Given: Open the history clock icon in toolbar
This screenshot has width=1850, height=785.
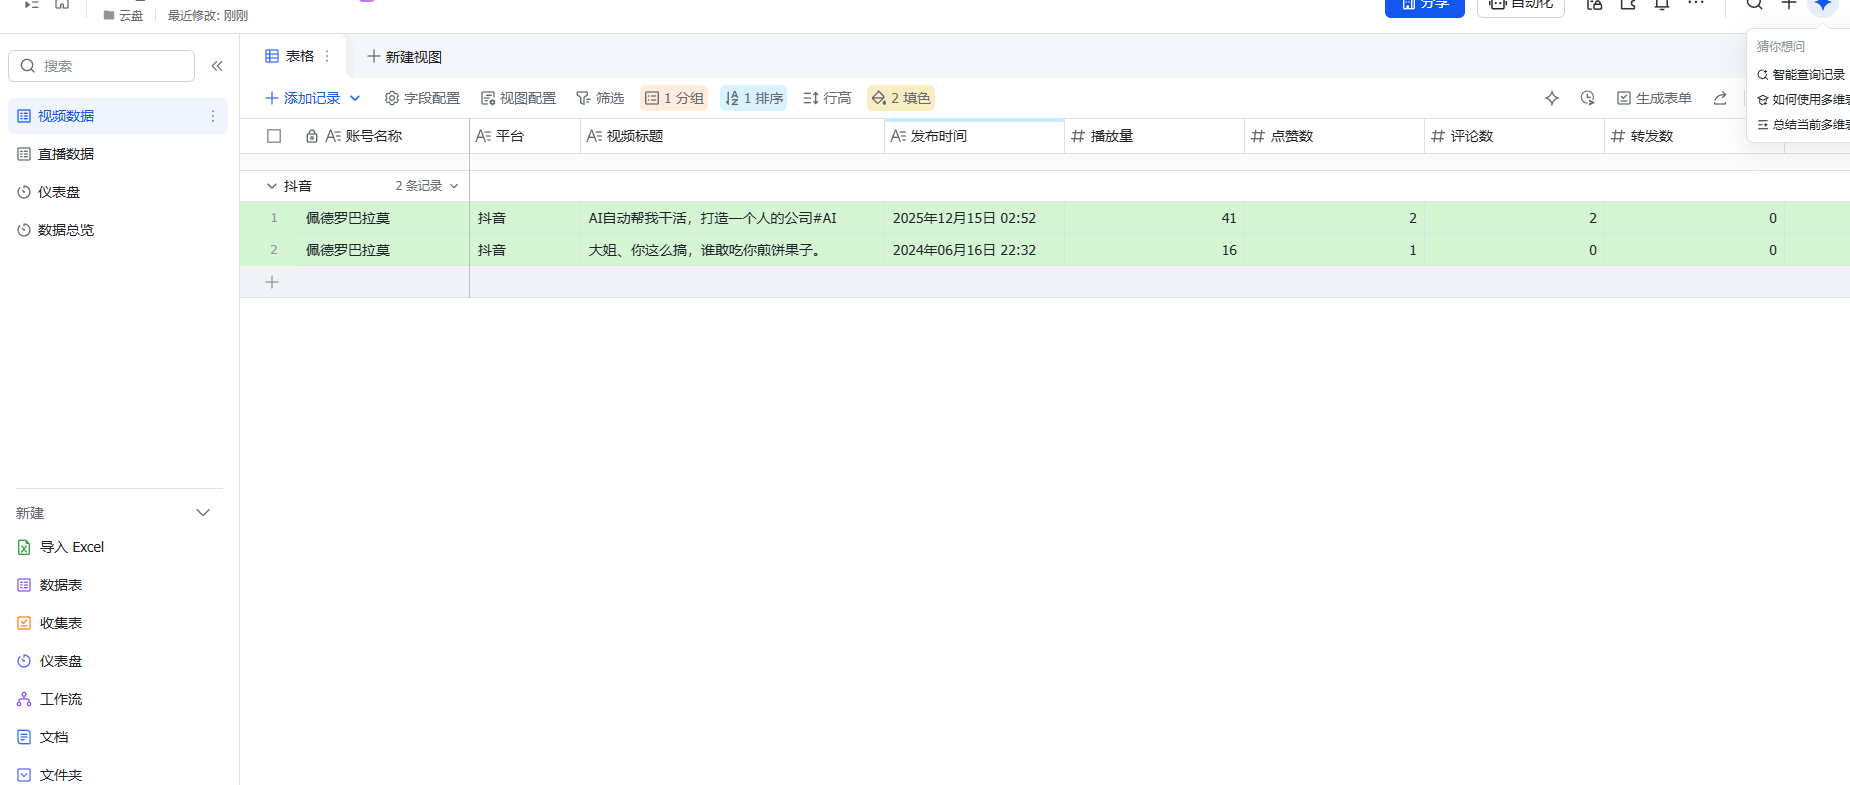Looking at the screenshot, I should click(x=1587, y=98).
